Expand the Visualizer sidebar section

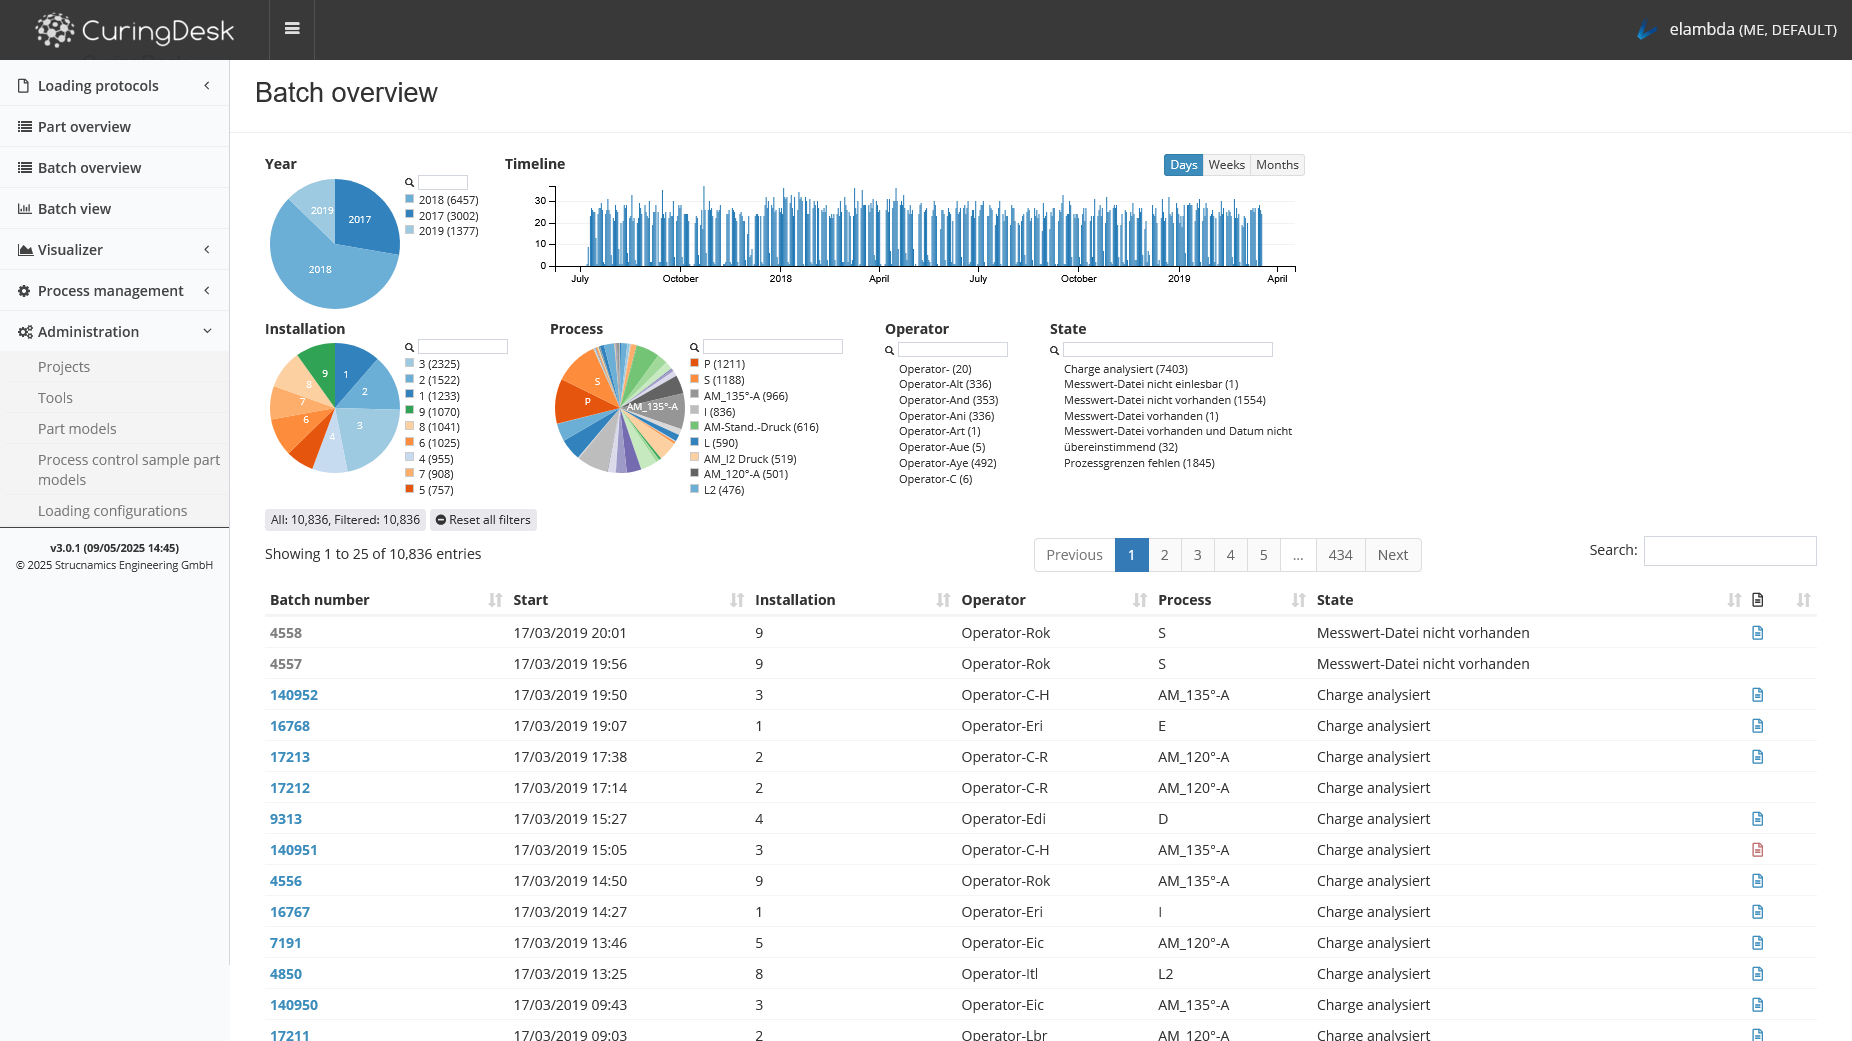[114, 250]
